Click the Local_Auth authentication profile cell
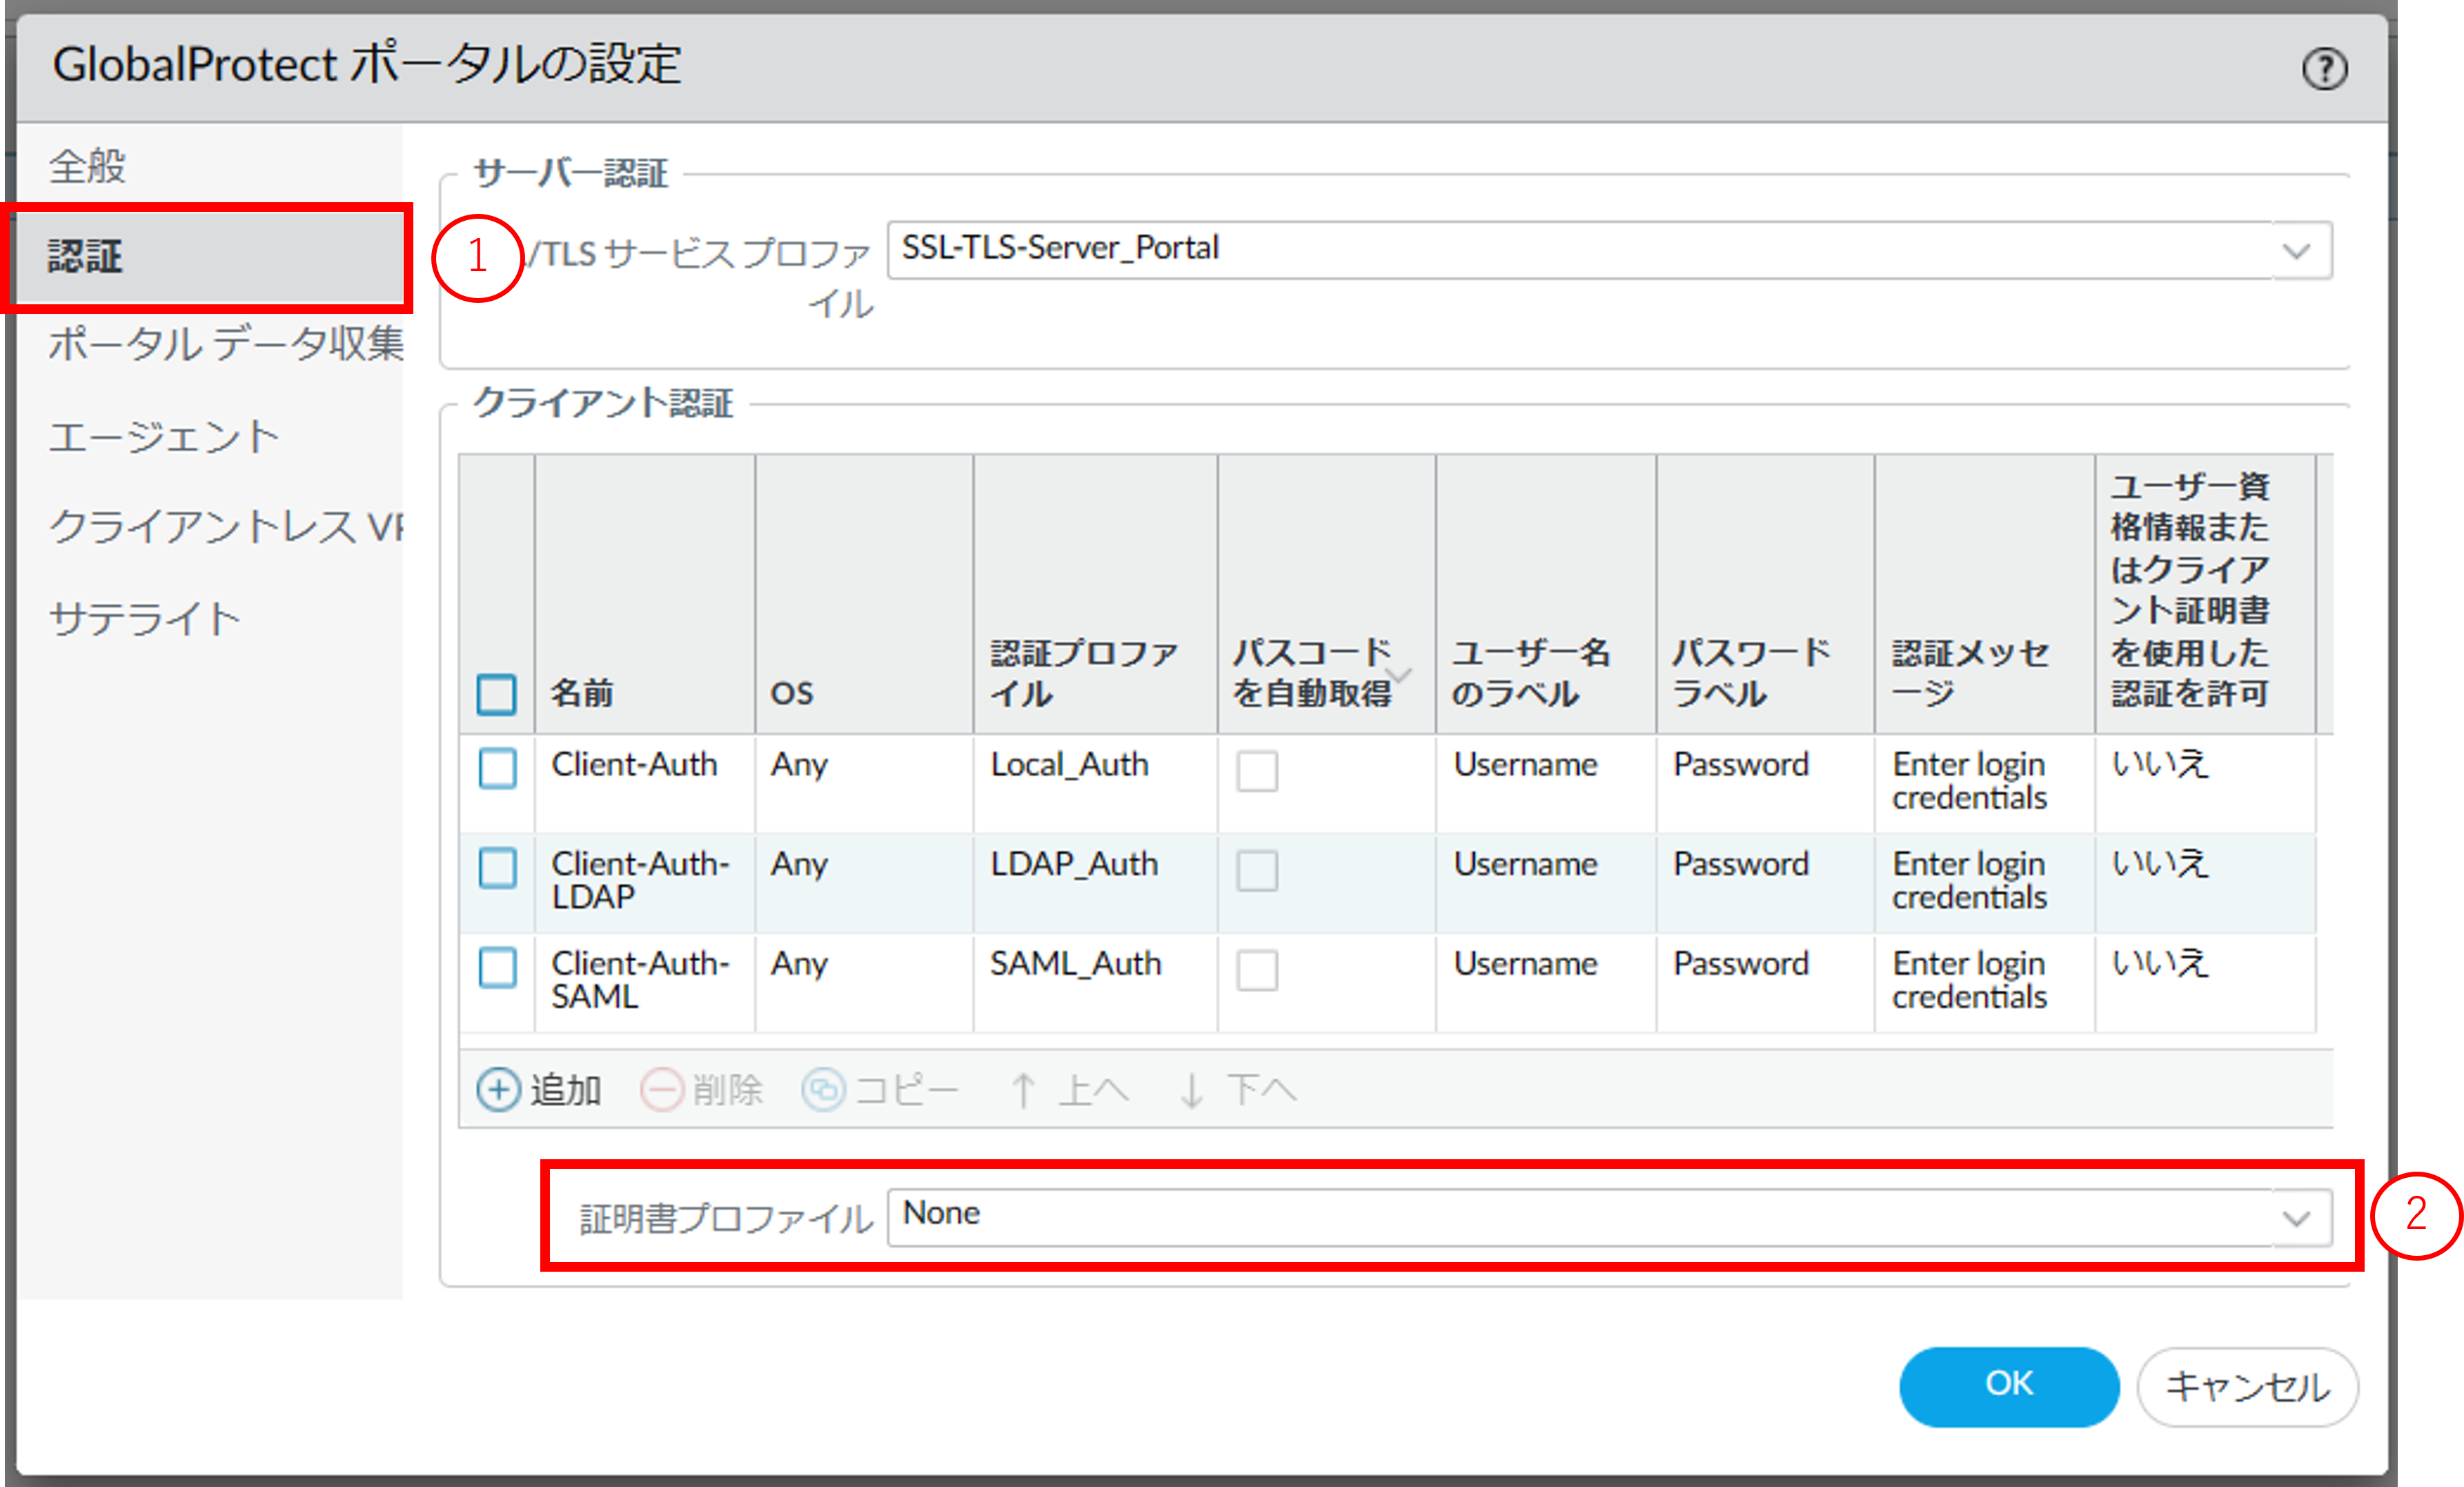Screen dimensions: 2464x1487 (1069, 765)
